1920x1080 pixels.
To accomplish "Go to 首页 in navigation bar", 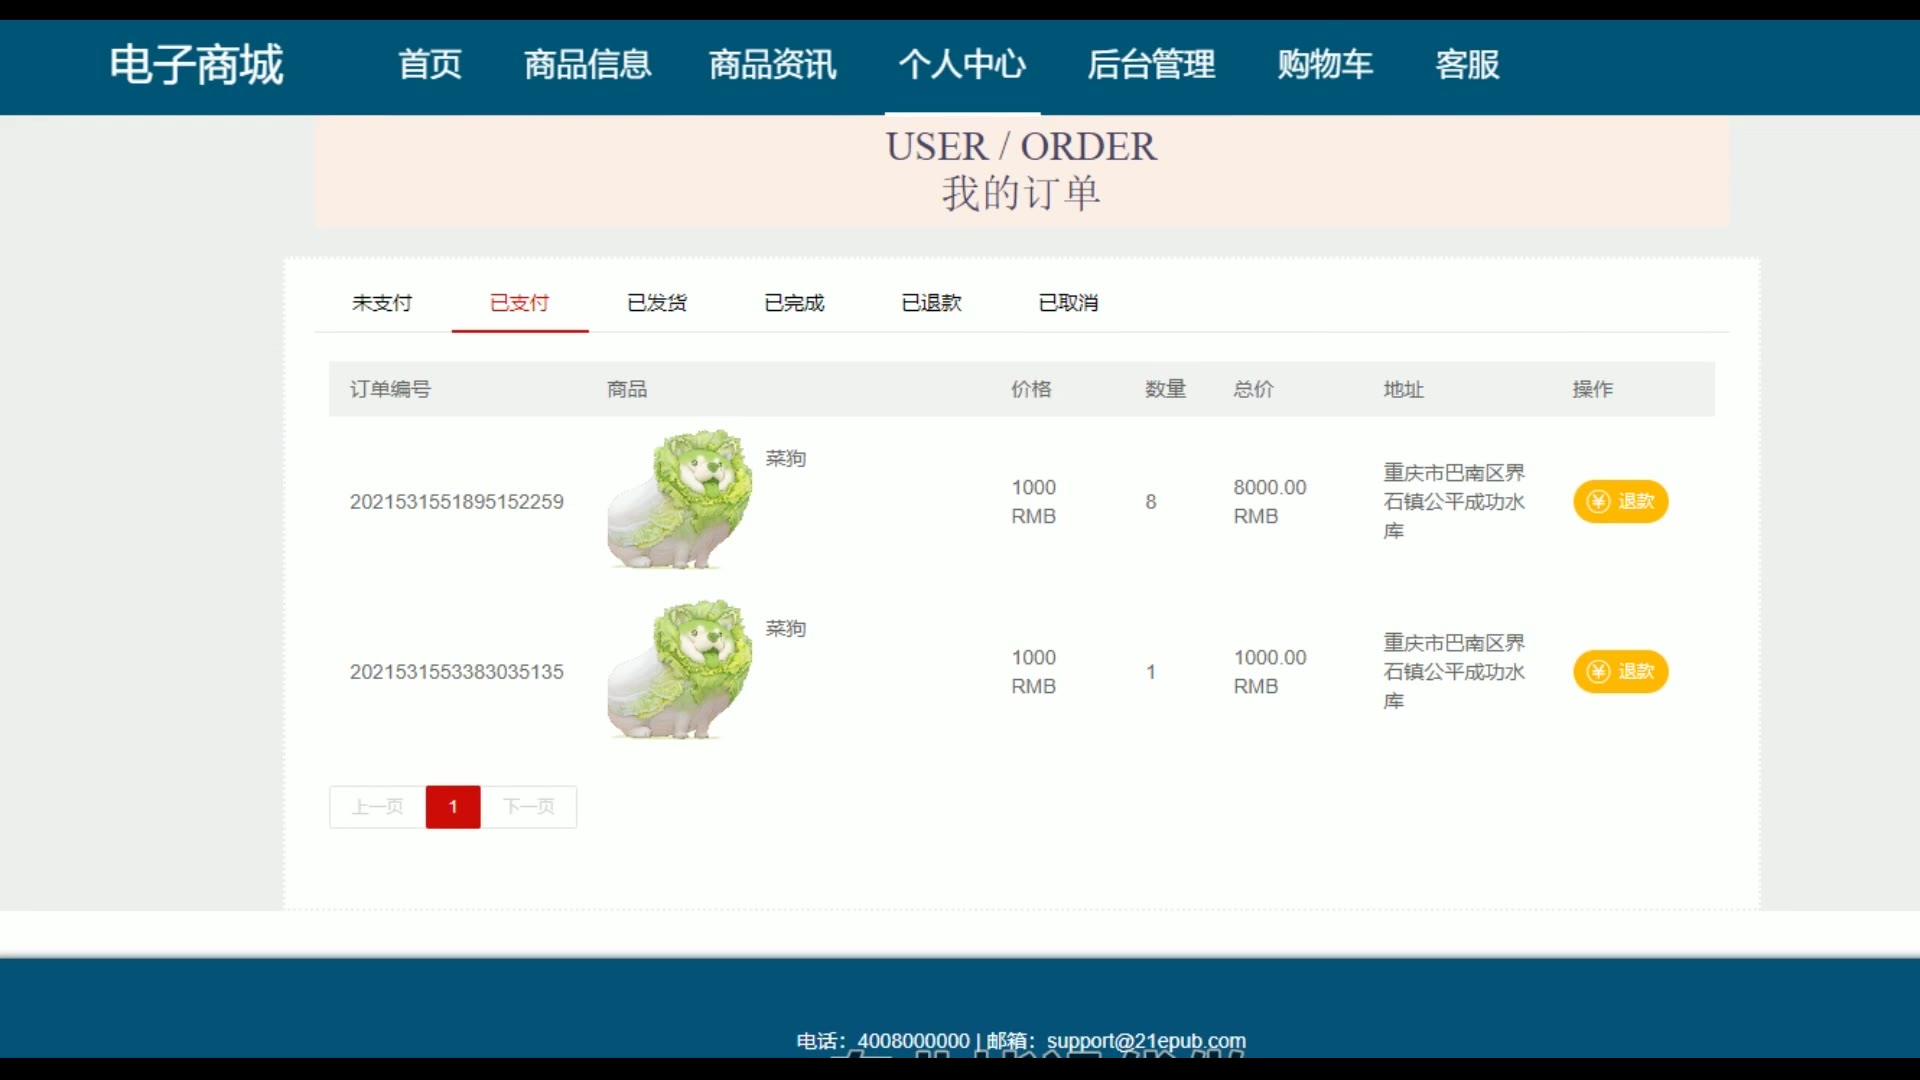I will click(x=430, y=65).
